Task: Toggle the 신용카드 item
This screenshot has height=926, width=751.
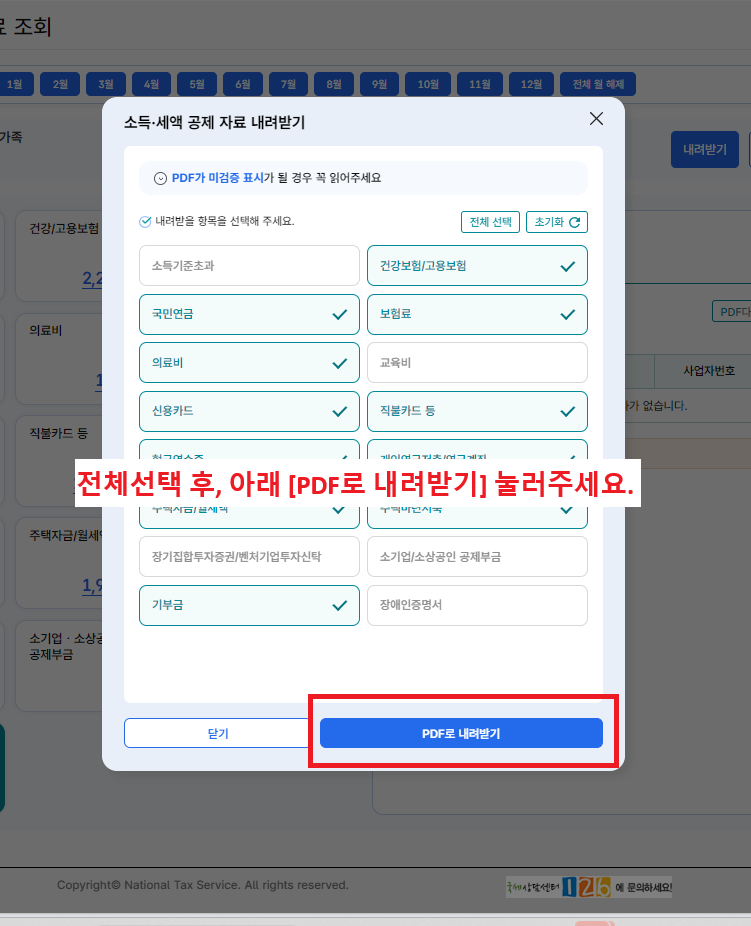Action: [249, 411]
